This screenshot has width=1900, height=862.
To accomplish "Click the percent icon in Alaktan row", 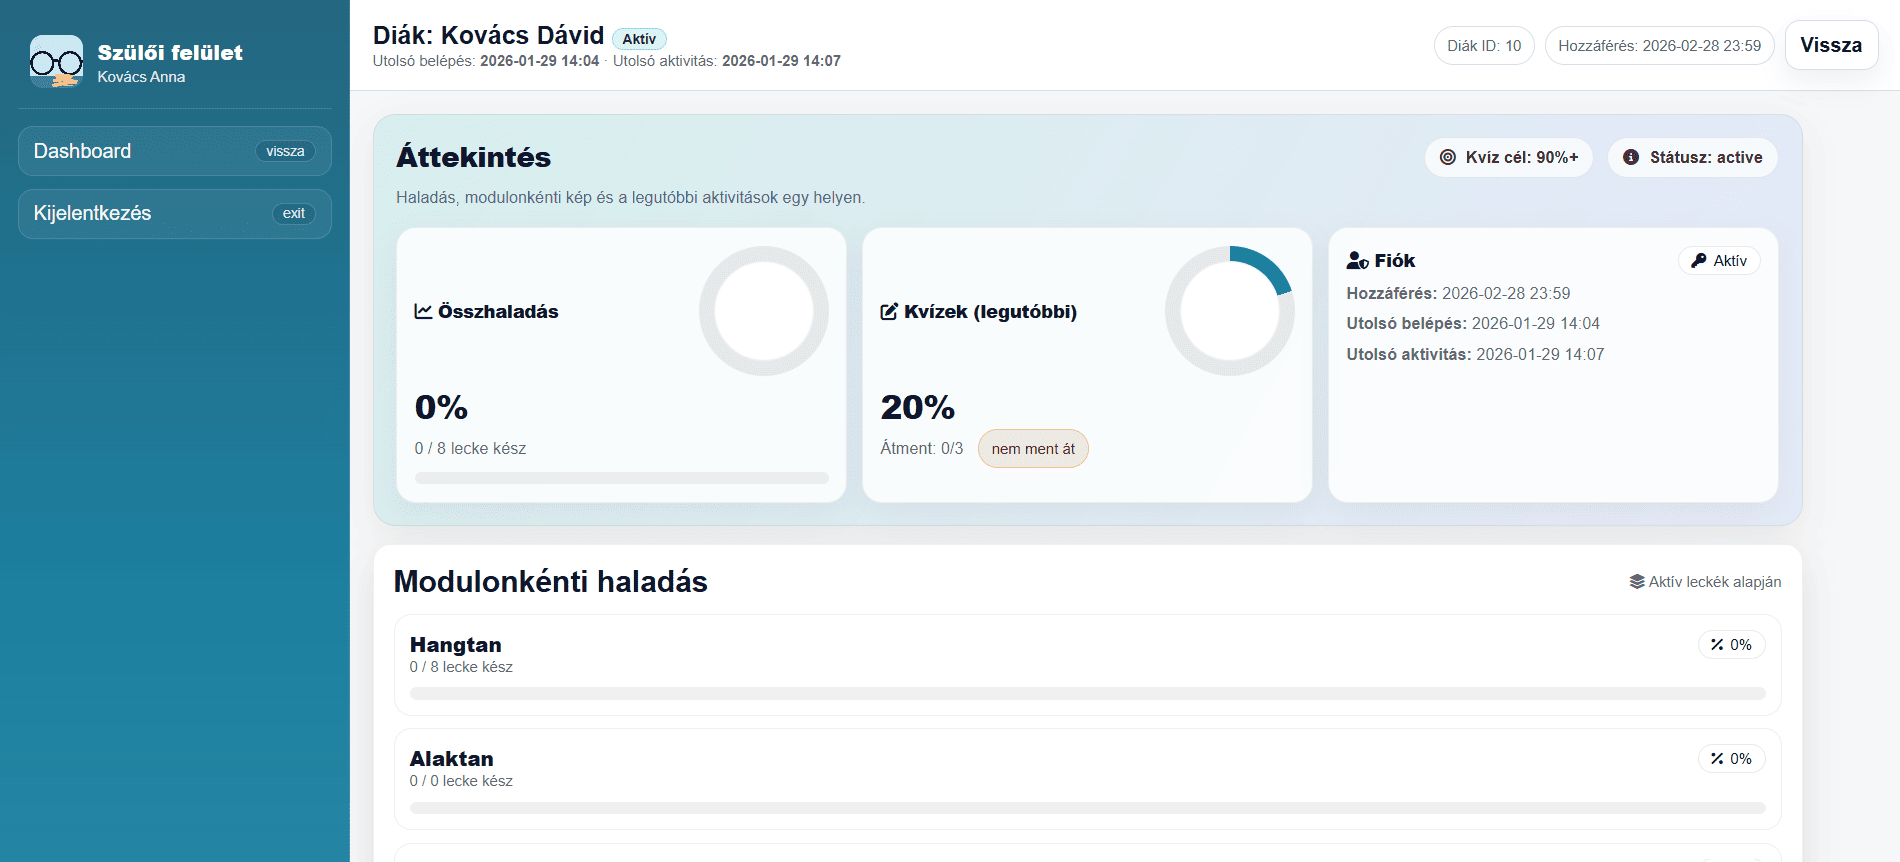I will pyautogui.click(x=1717, y=759).
